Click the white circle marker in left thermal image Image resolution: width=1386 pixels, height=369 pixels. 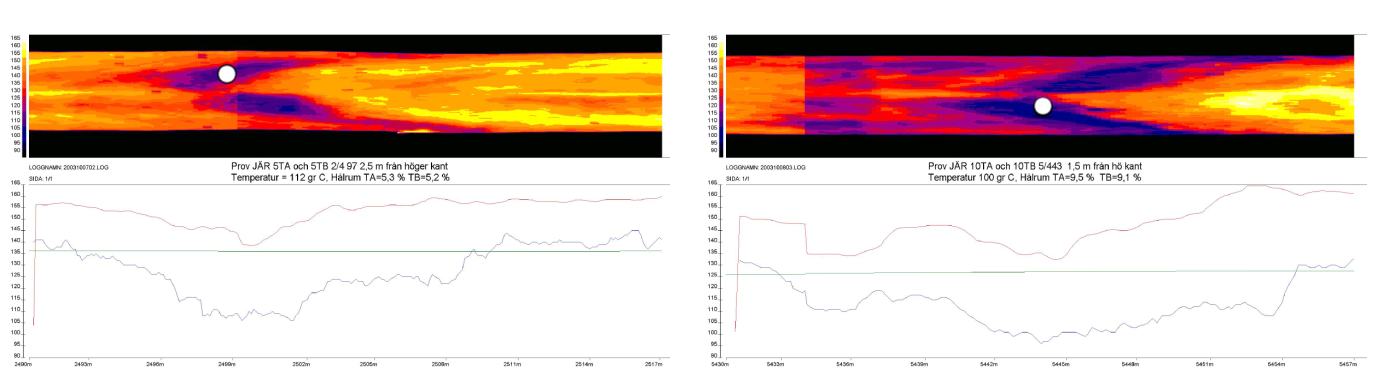[227, 74]
